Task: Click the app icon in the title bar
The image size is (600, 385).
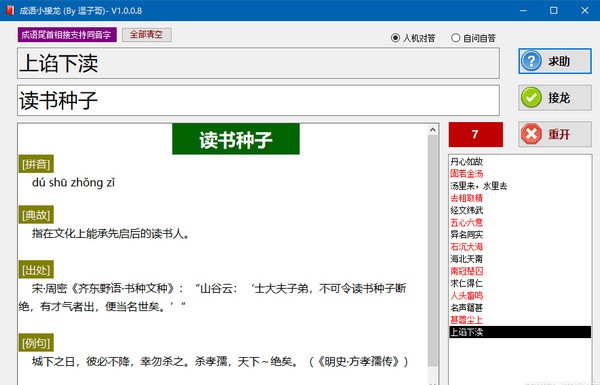Action: [10, 10]
